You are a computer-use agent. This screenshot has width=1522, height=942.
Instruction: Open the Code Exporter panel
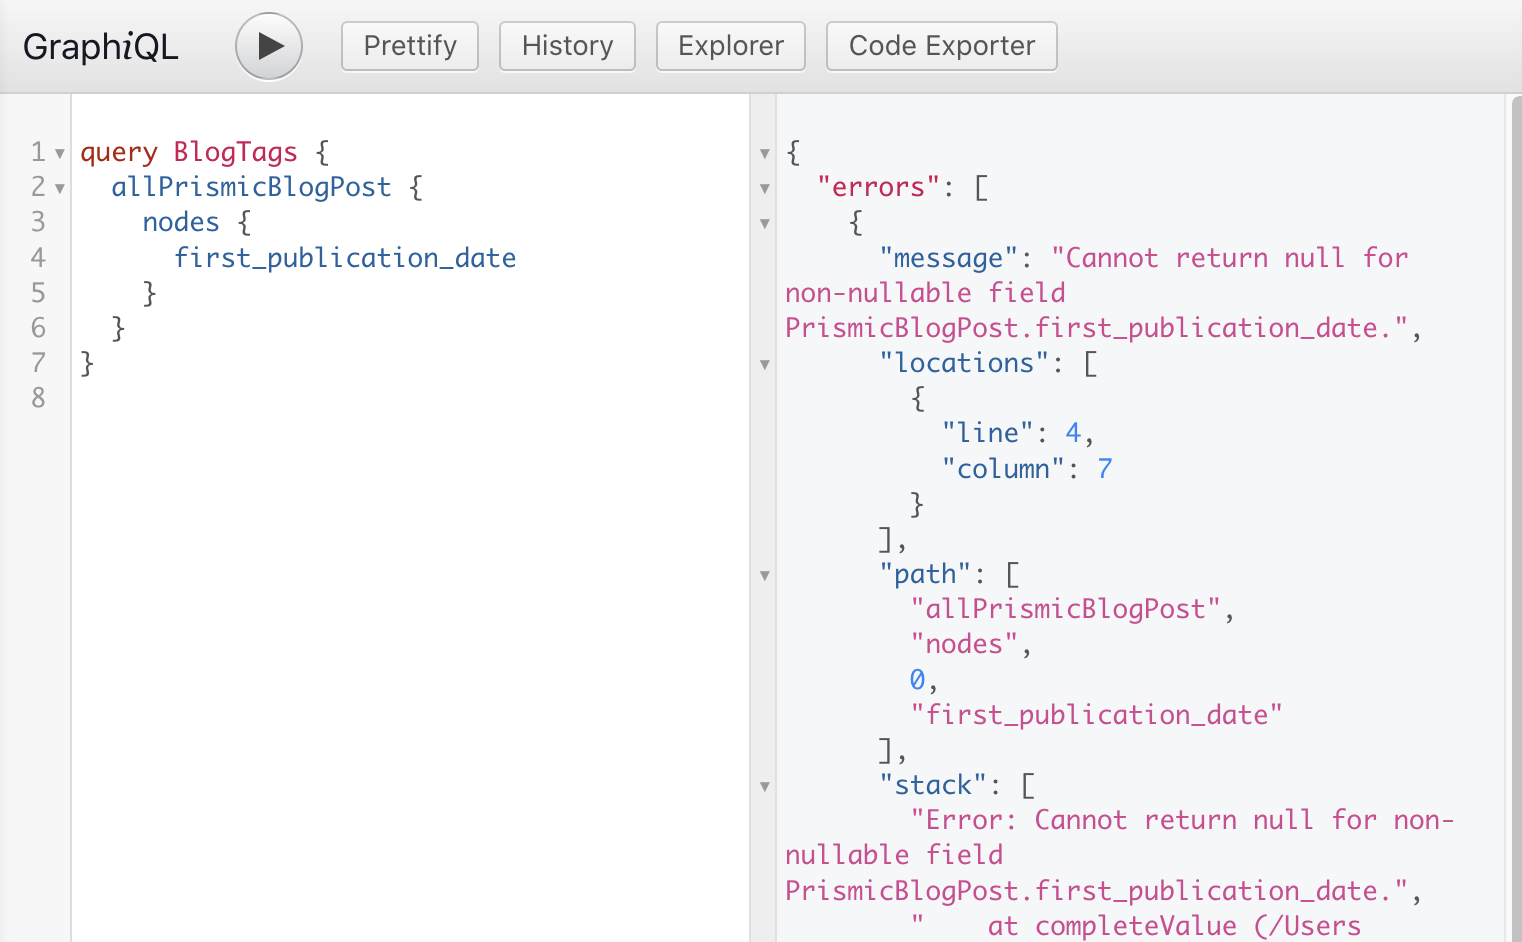pyautogui.click(x=942, y=46)
